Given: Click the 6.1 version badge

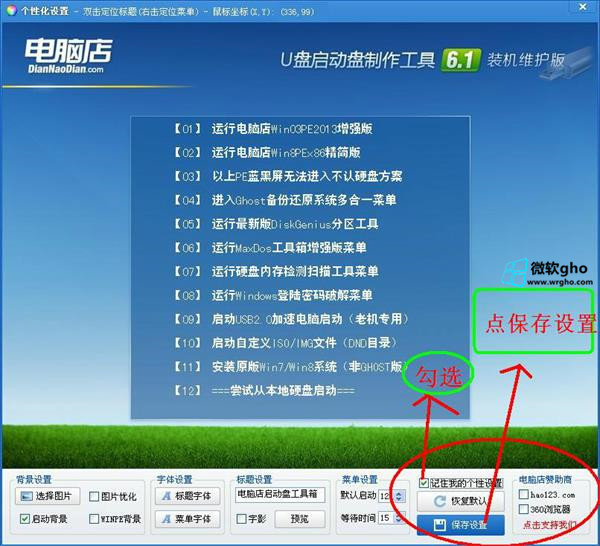Looking at the screenshot, I should (x=461, y=60).
